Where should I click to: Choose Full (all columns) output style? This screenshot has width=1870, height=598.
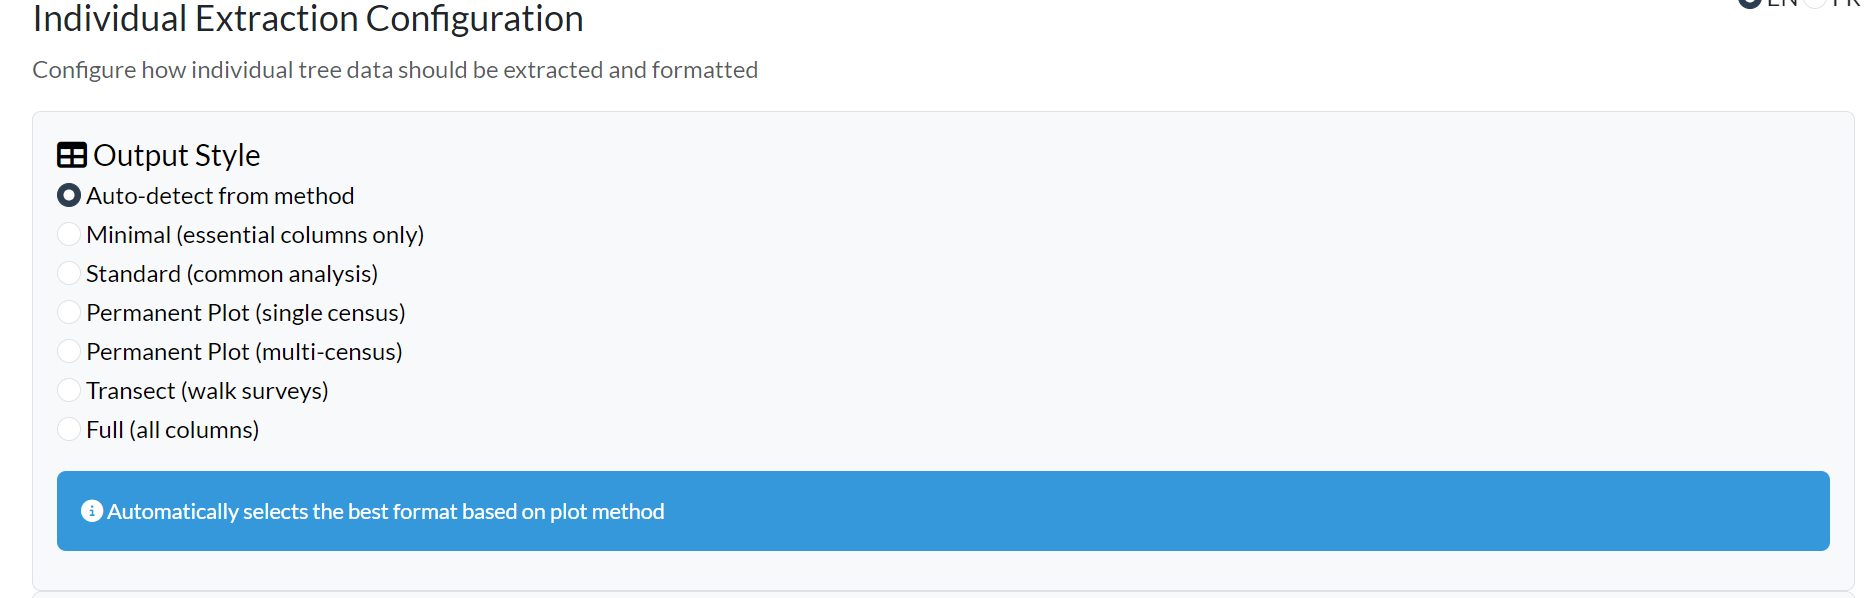pos(68,428)
